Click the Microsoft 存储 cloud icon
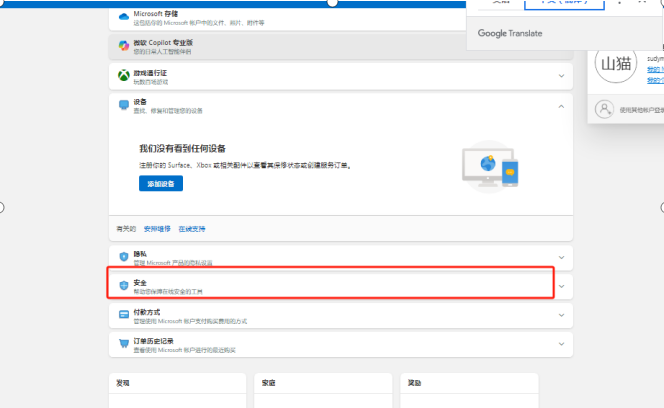Image resolution: width=664 pixels, height=408 pixels. [x=124, y=18]
